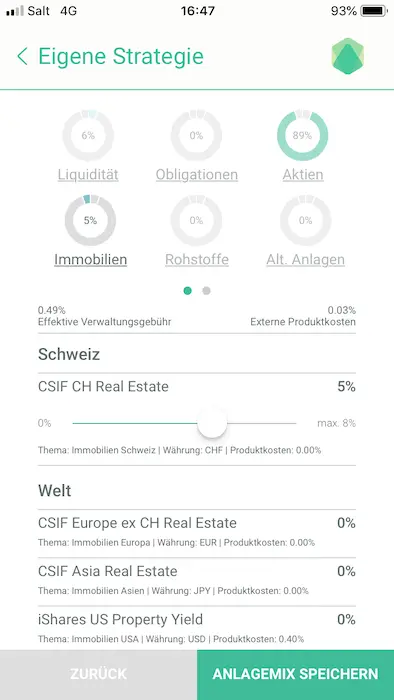Select the Rohstoffe 0% donut chart
This screenshot has width=394, height=700.
[196, 221]
